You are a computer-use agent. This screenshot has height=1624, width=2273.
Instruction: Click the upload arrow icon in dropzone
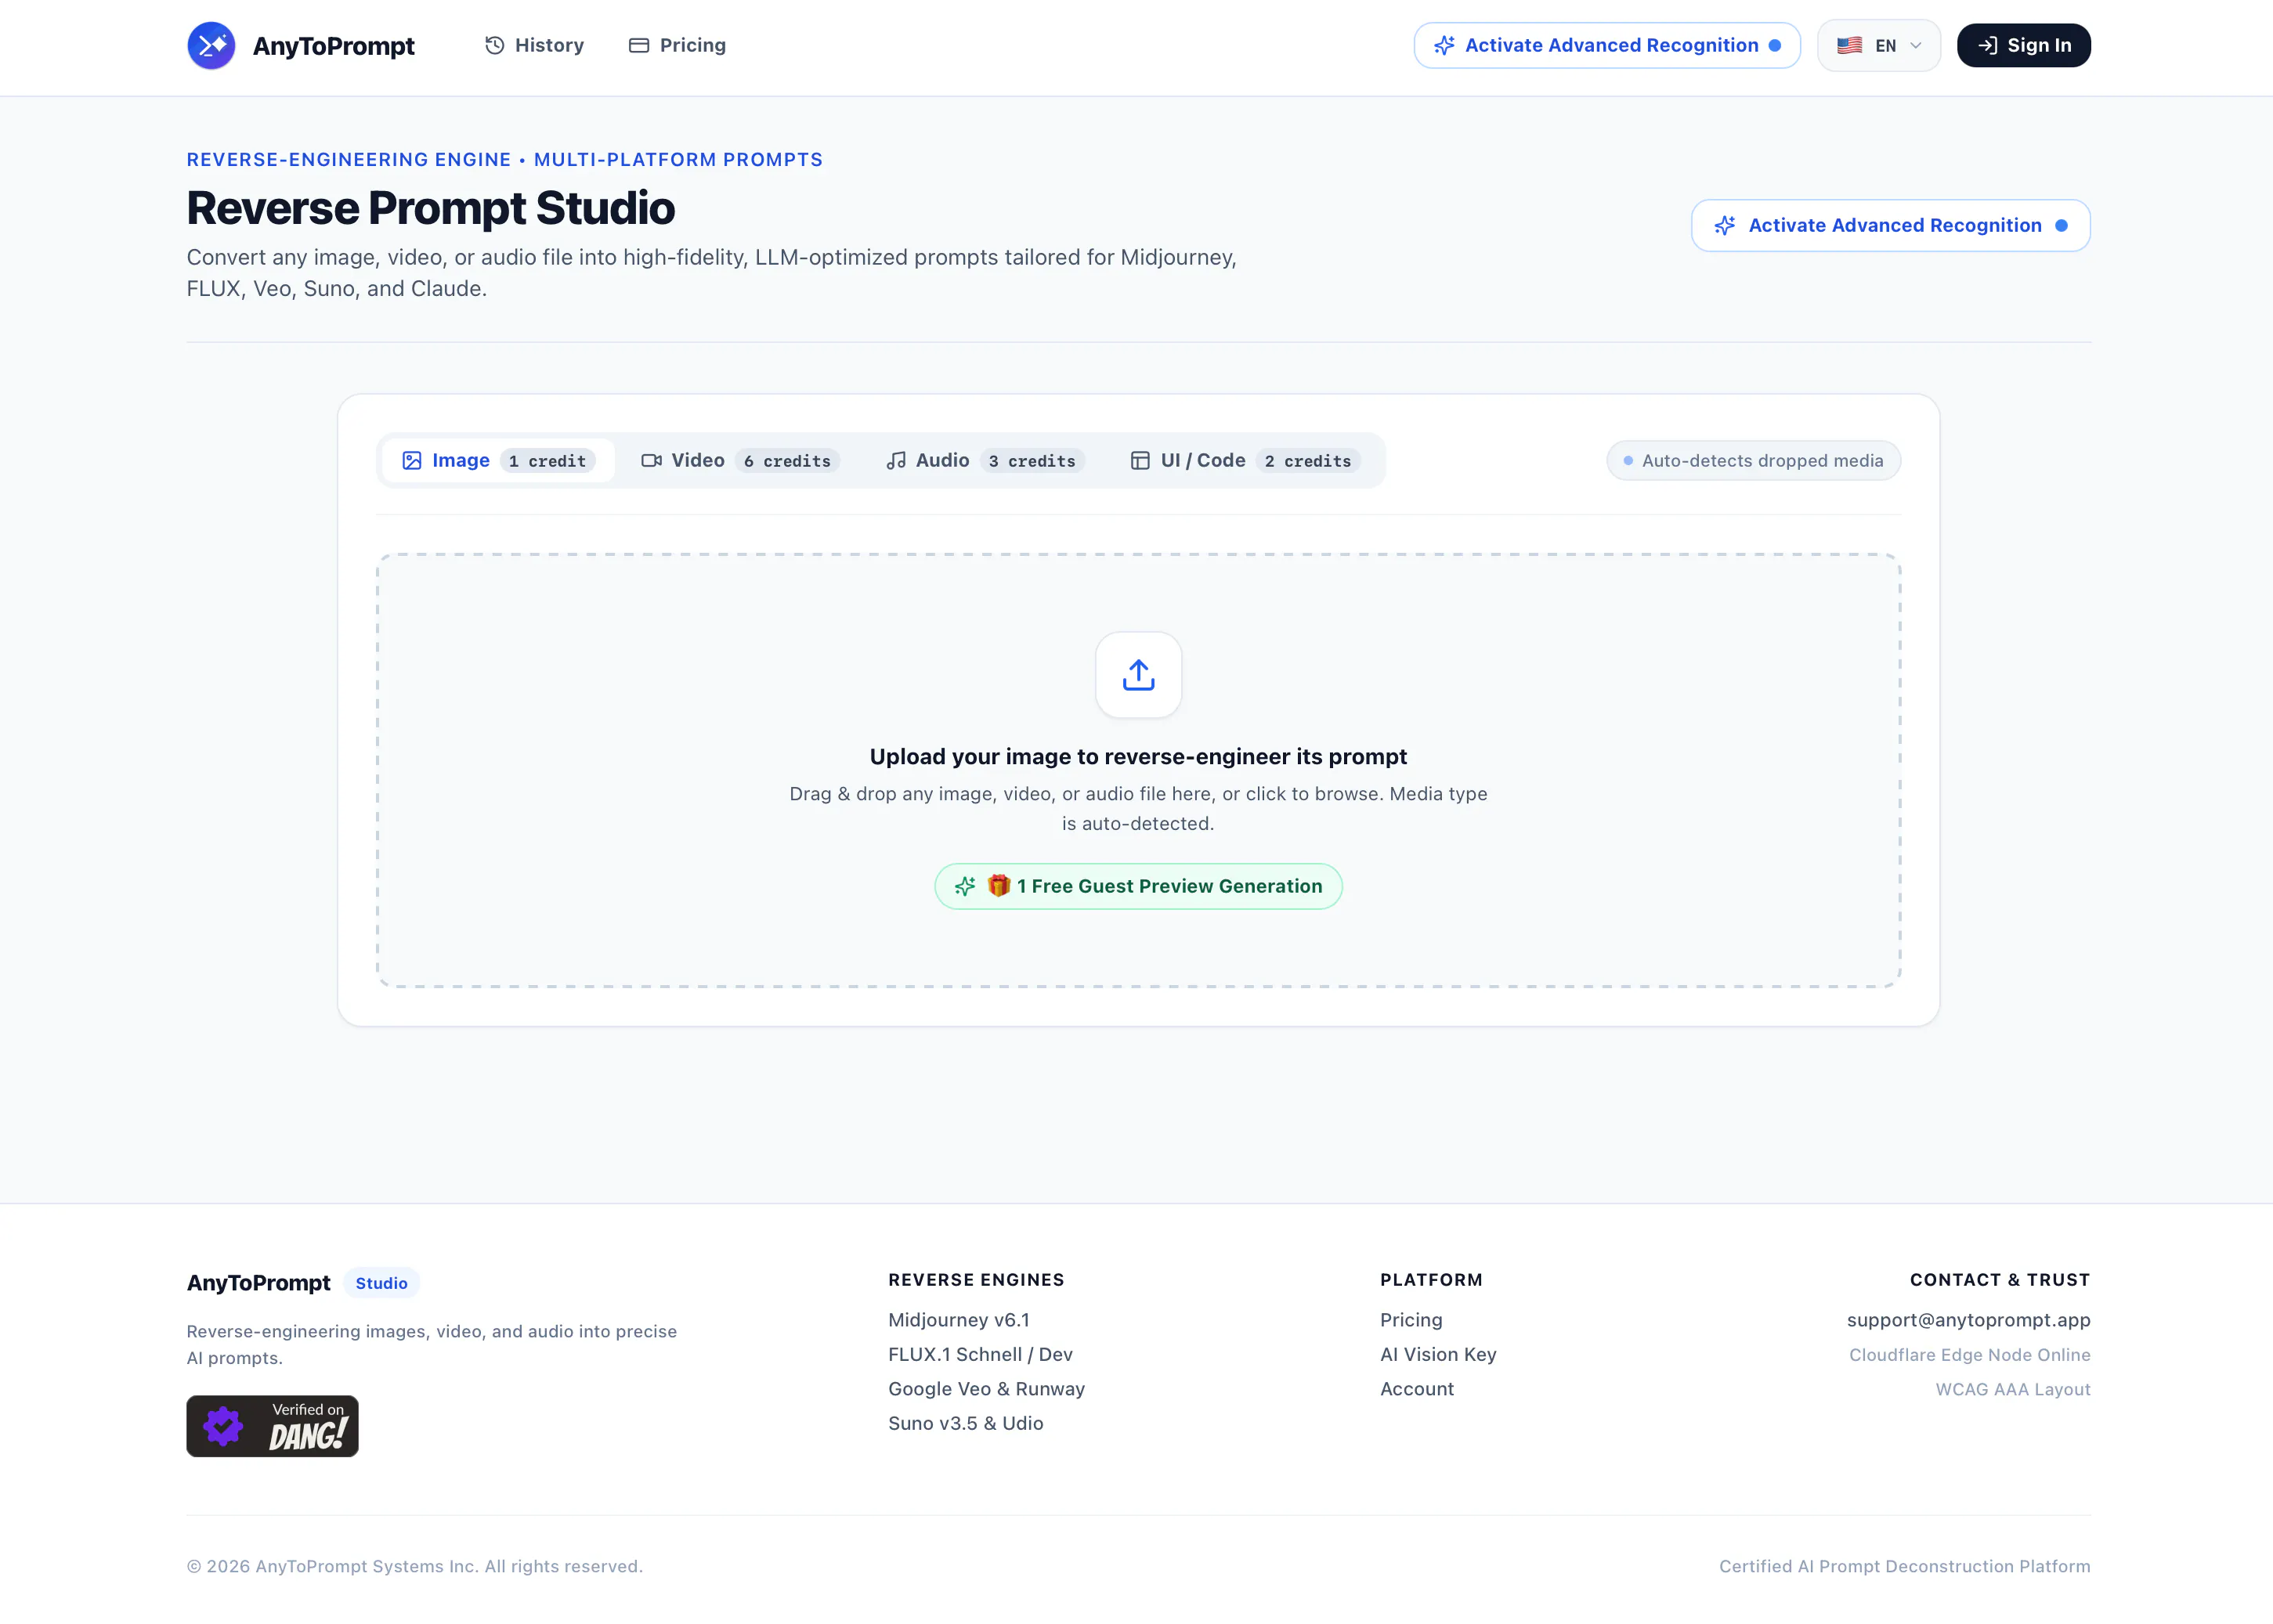pos(1138,675)
